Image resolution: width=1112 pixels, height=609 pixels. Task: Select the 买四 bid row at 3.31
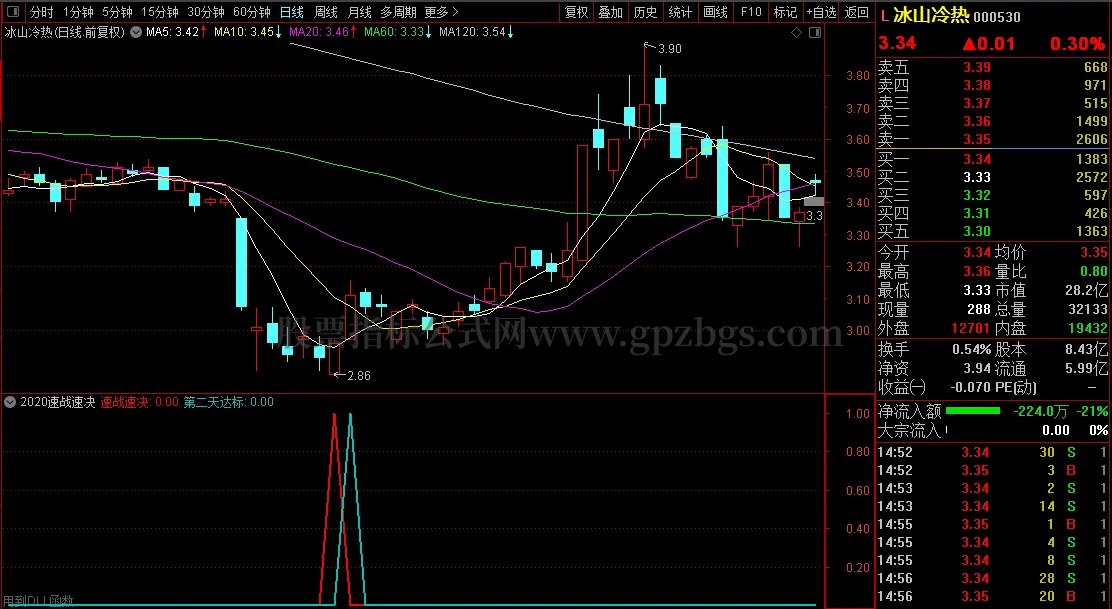point(993,213)
